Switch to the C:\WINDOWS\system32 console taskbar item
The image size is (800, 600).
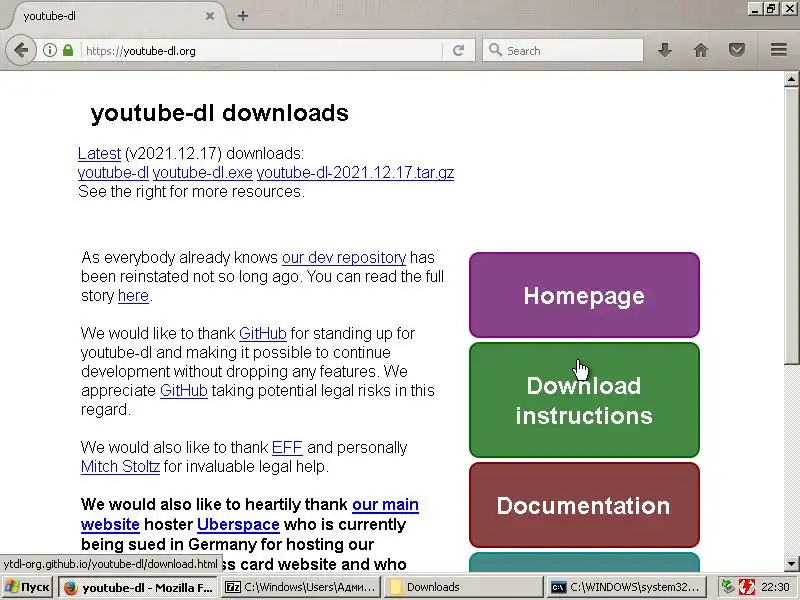tap(626, 587)
